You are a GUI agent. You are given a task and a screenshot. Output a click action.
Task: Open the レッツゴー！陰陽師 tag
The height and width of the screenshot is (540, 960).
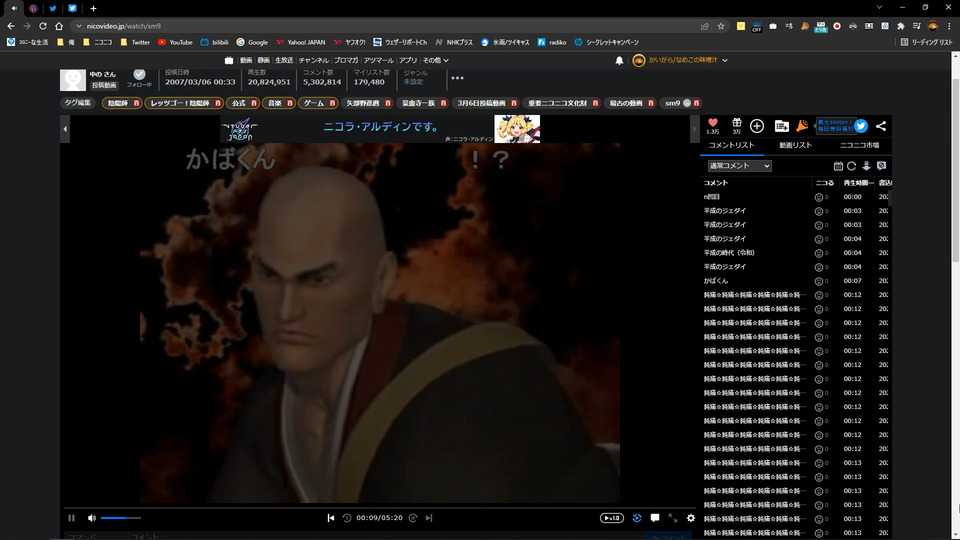(180, 103)
